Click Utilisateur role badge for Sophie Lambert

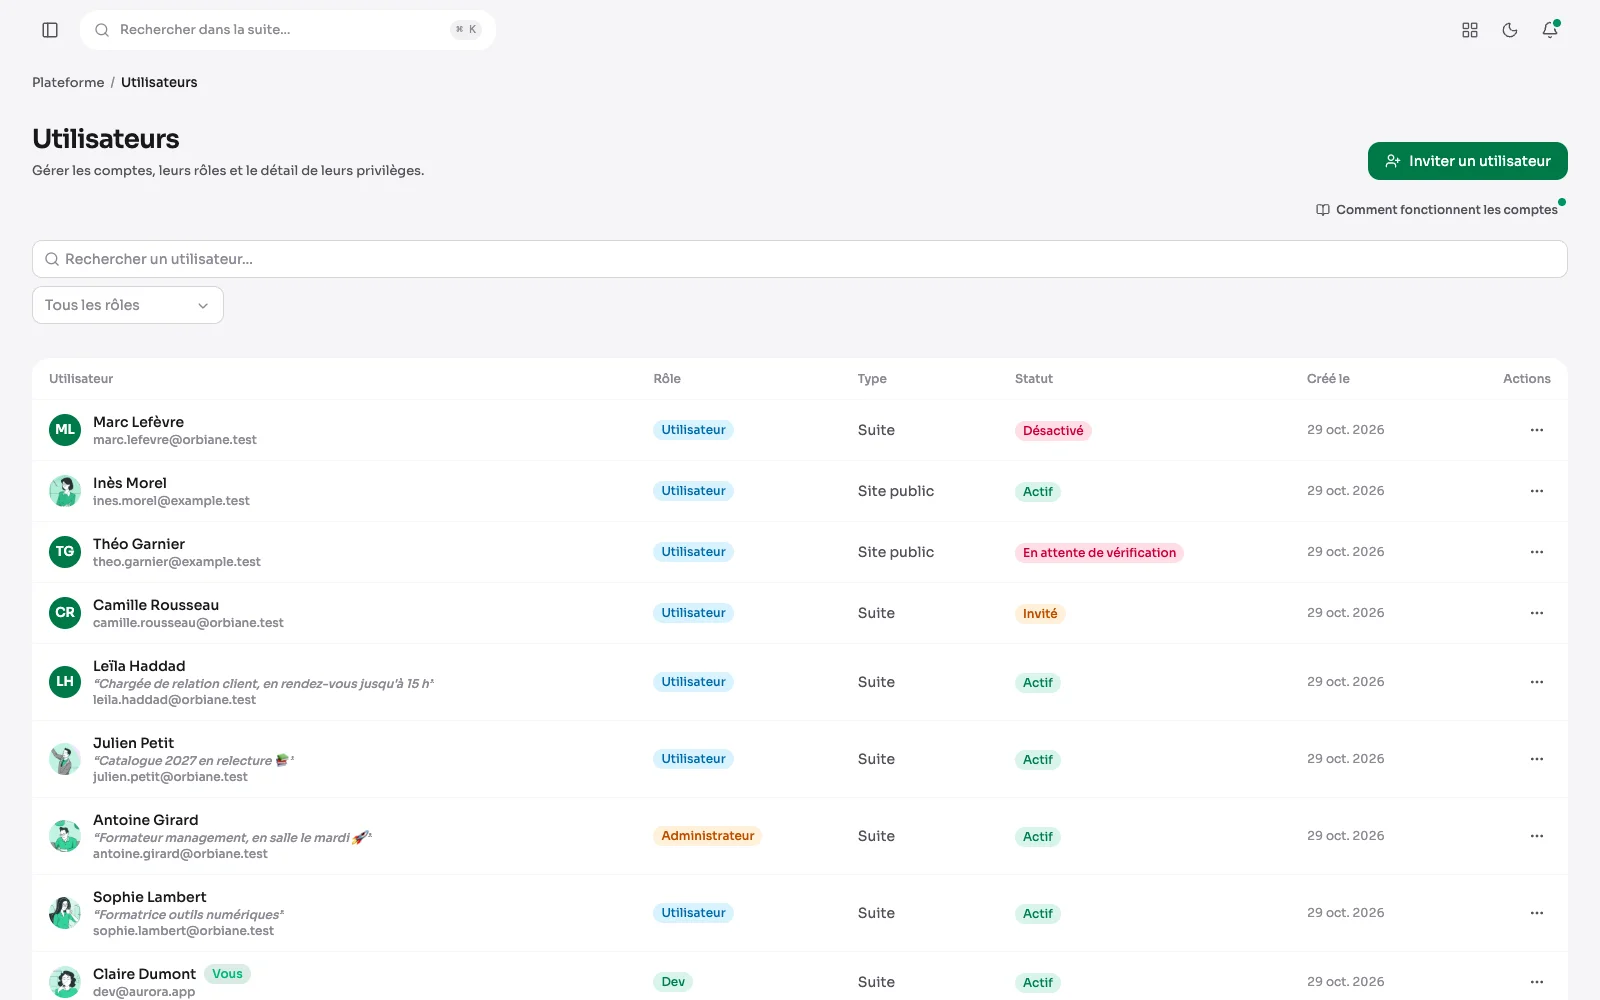pyautogui.click(x=693, y=913)
